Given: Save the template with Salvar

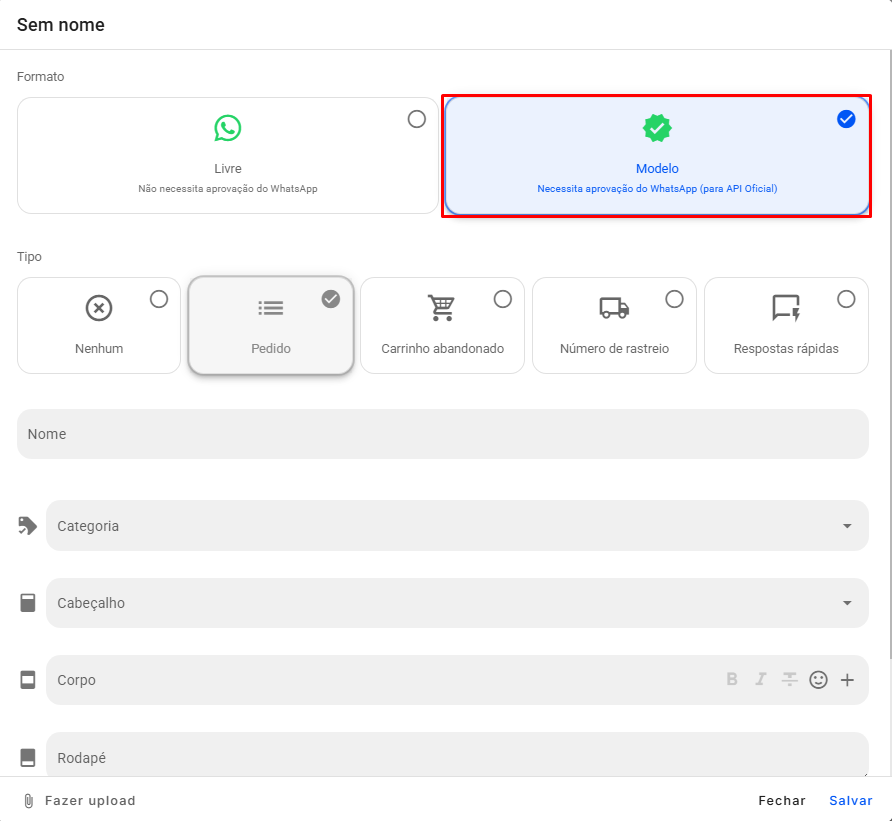Looking at the screenshot, I should click(850, 801).
